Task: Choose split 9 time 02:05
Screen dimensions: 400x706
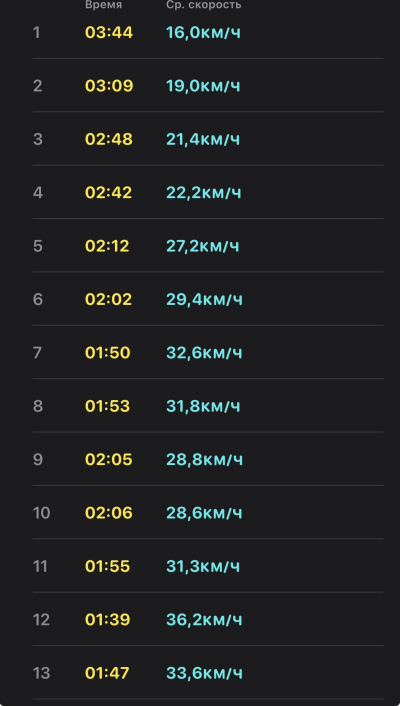Action: tap(109, 459)
